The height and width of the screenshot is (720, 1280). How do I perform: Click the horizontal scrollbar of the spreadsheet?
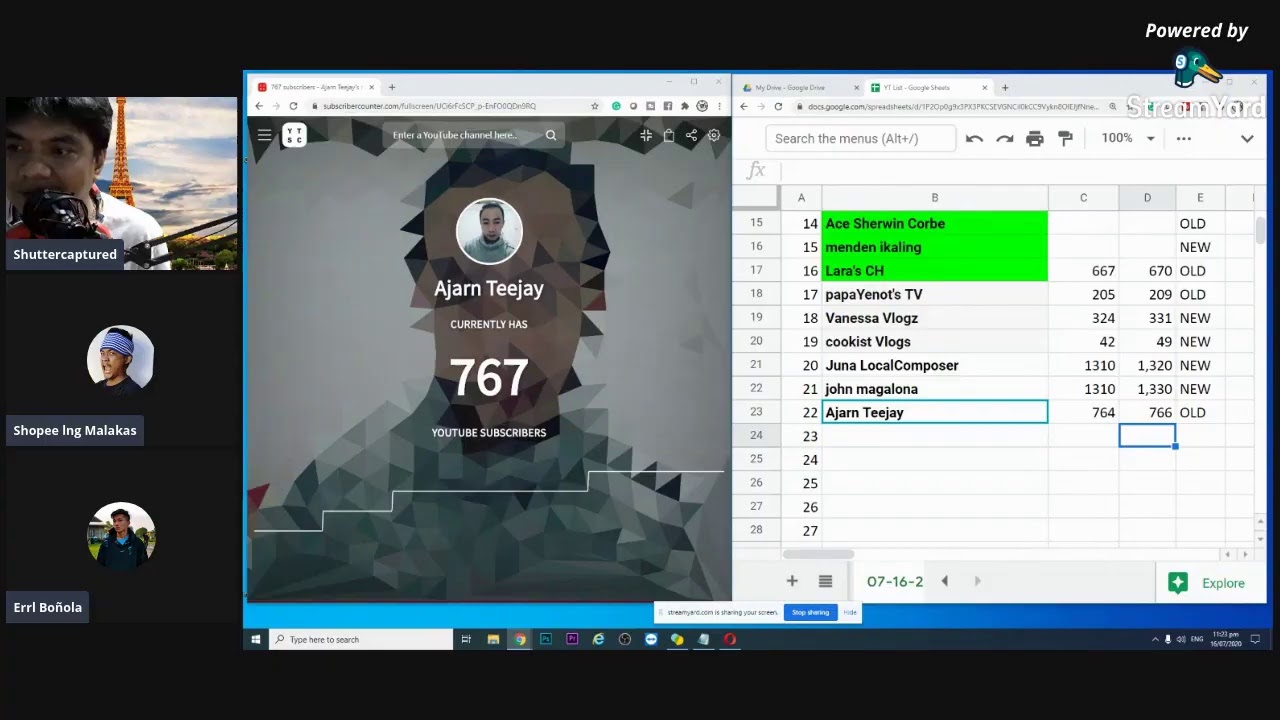(818, 554)
